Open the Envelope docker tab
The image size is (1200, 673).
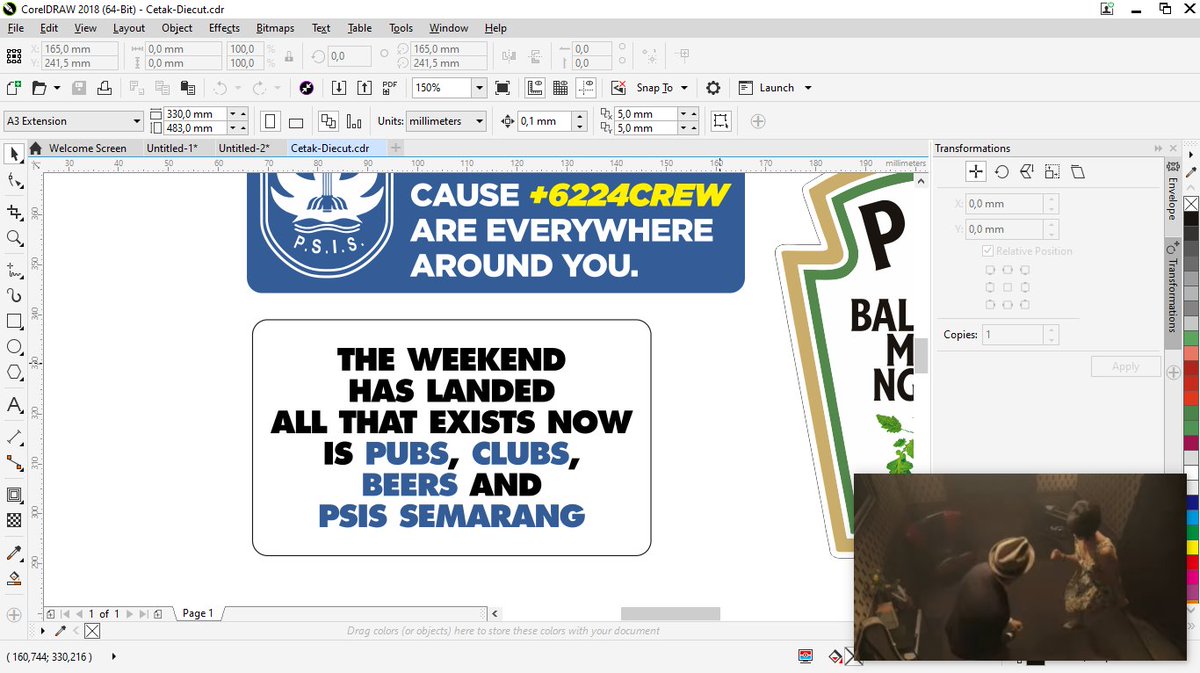pos(1172,189)
